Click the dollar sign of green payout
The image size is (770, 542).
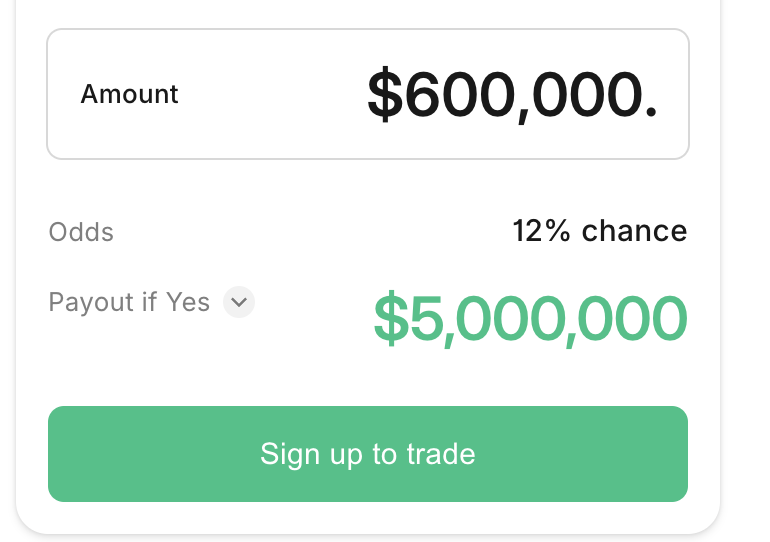pyautogui.click(x=391, y=318)
